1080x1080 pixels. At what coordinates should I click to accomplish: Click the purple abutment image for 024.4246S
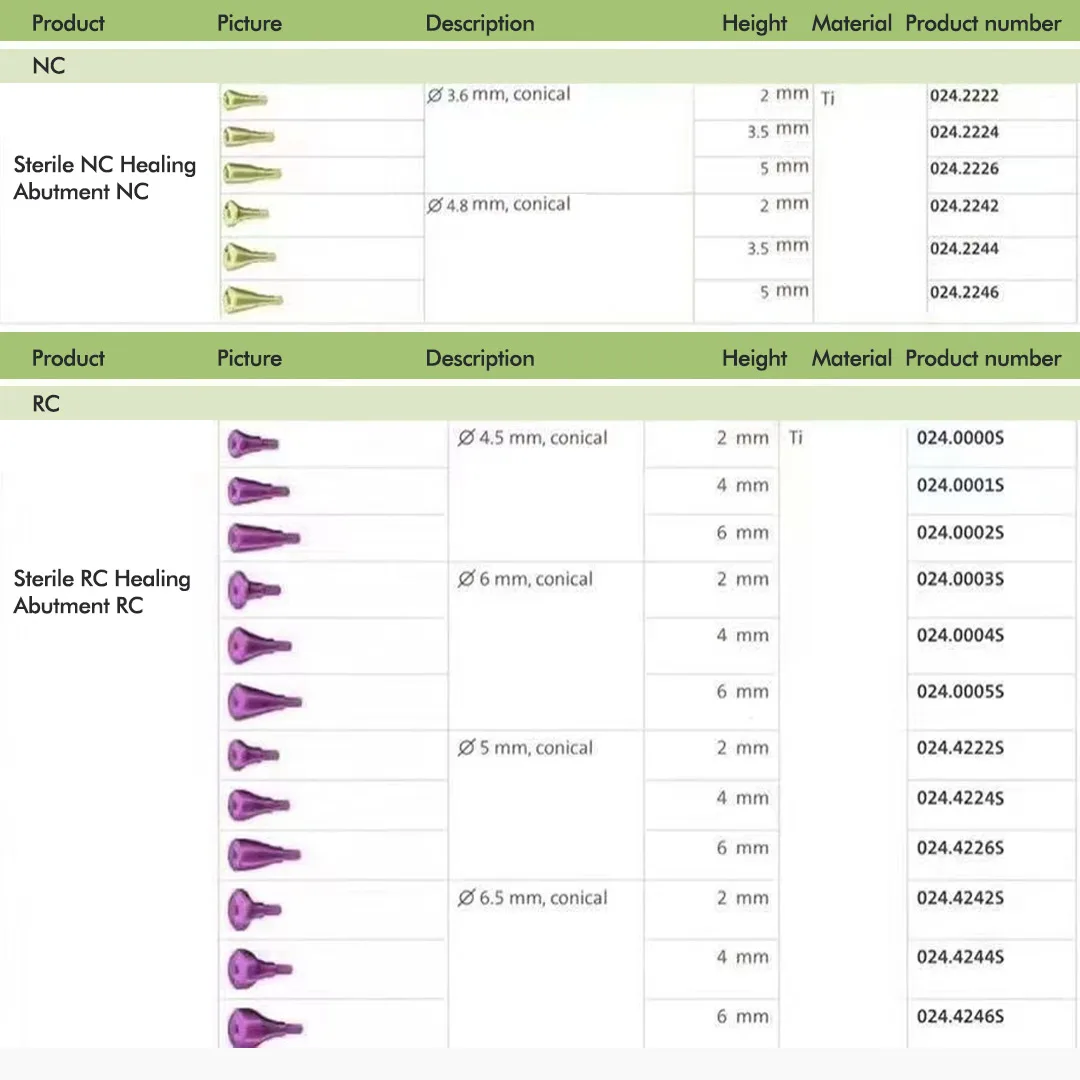click(x=265, y=1028)
